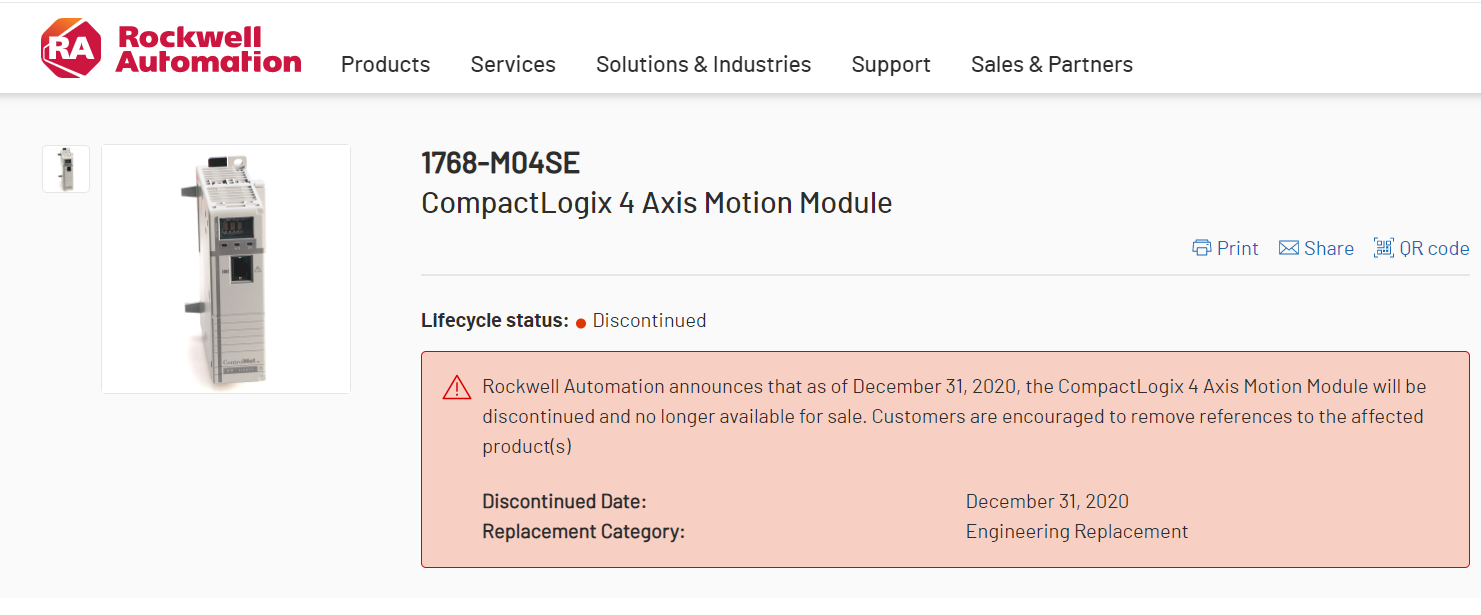This screenshot has height=615, width=1481.
Task: Click the Print link text
Action: pyautogui.click(x=1238, y=249)
